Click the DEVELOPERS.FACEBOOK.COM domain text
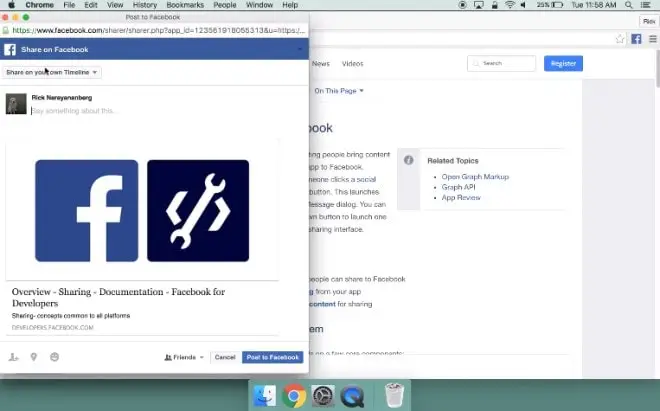 [53, 328]
